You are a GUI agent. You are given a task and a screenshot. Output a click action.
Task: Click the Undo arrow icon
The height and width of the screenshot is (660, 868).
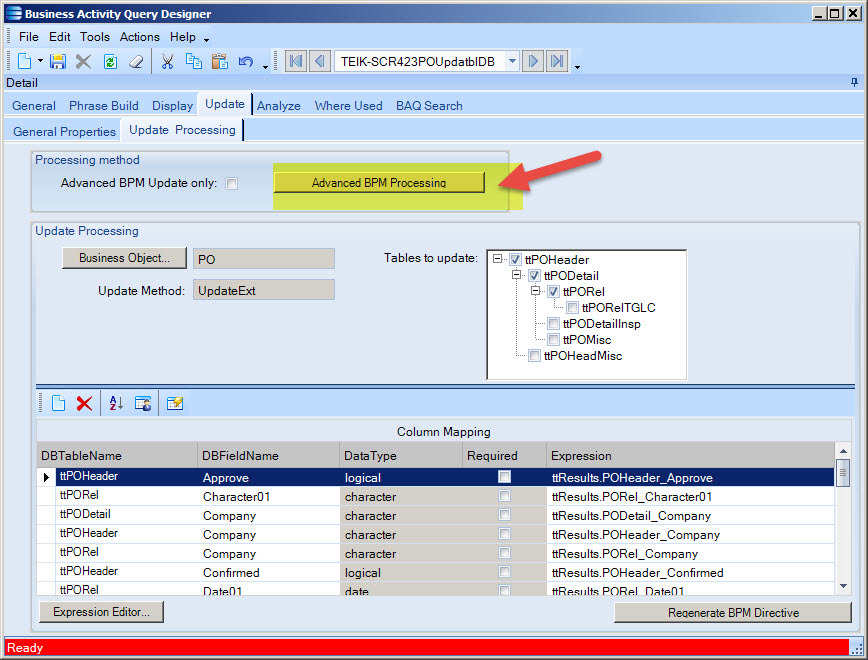pos(246,62)
